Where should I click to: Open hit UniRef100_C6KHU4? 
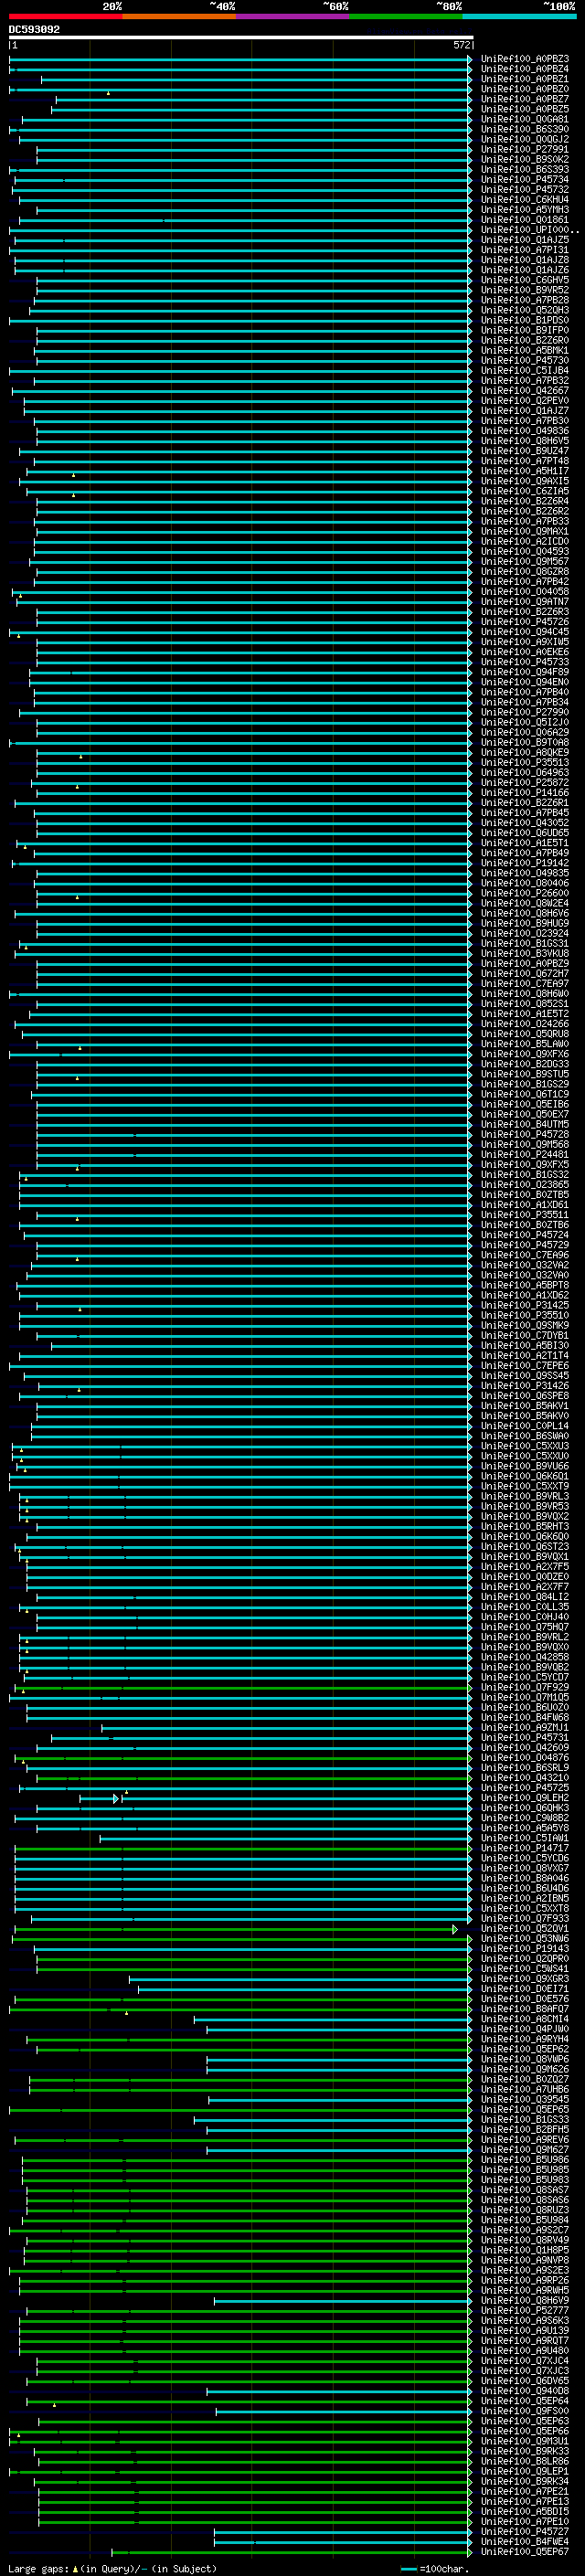525,200
